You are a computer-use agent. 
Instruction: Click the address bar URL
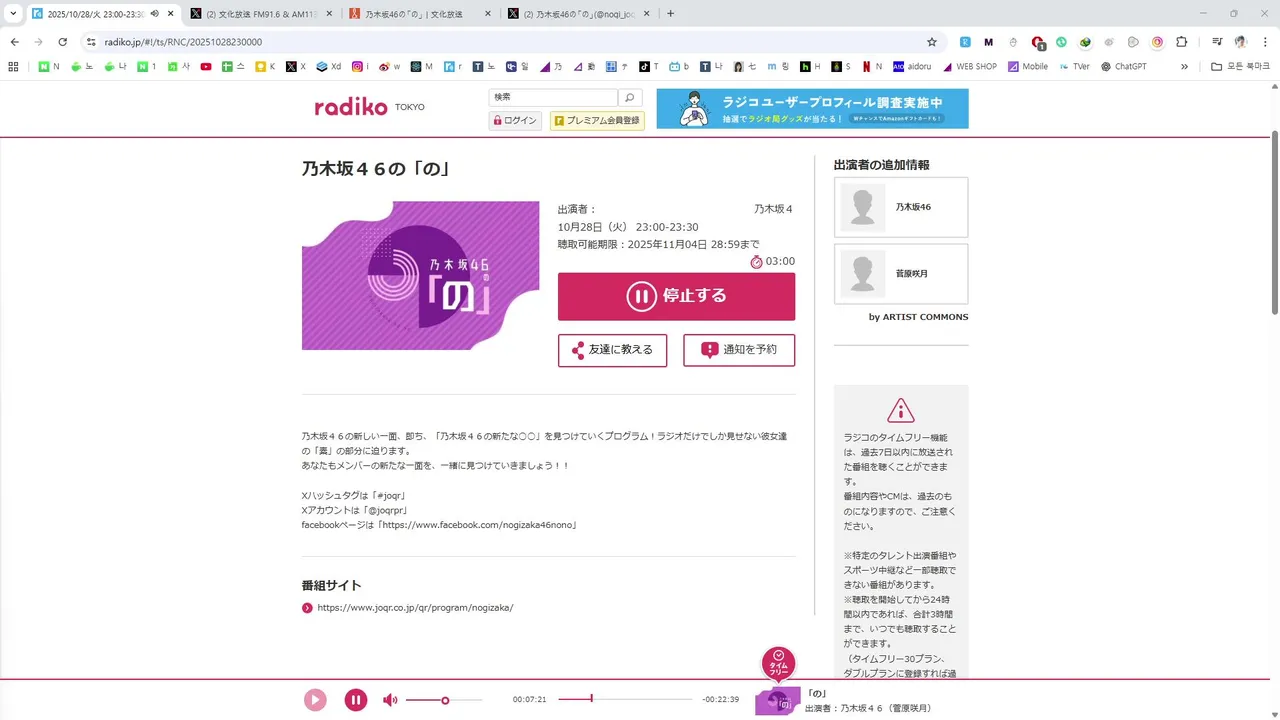[x=183, y=42]
